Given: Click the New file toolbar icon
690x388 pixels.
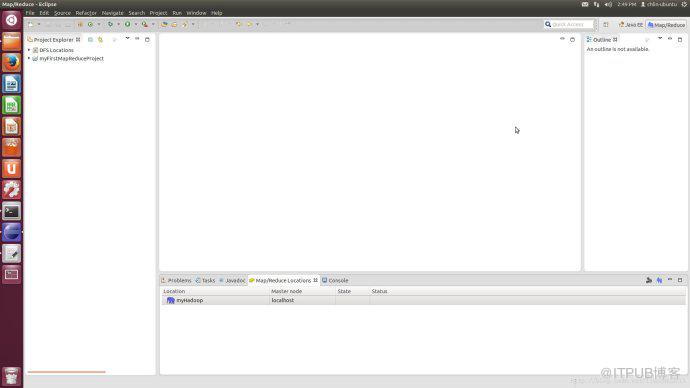Looking at the screenshot, I should 31,25.
